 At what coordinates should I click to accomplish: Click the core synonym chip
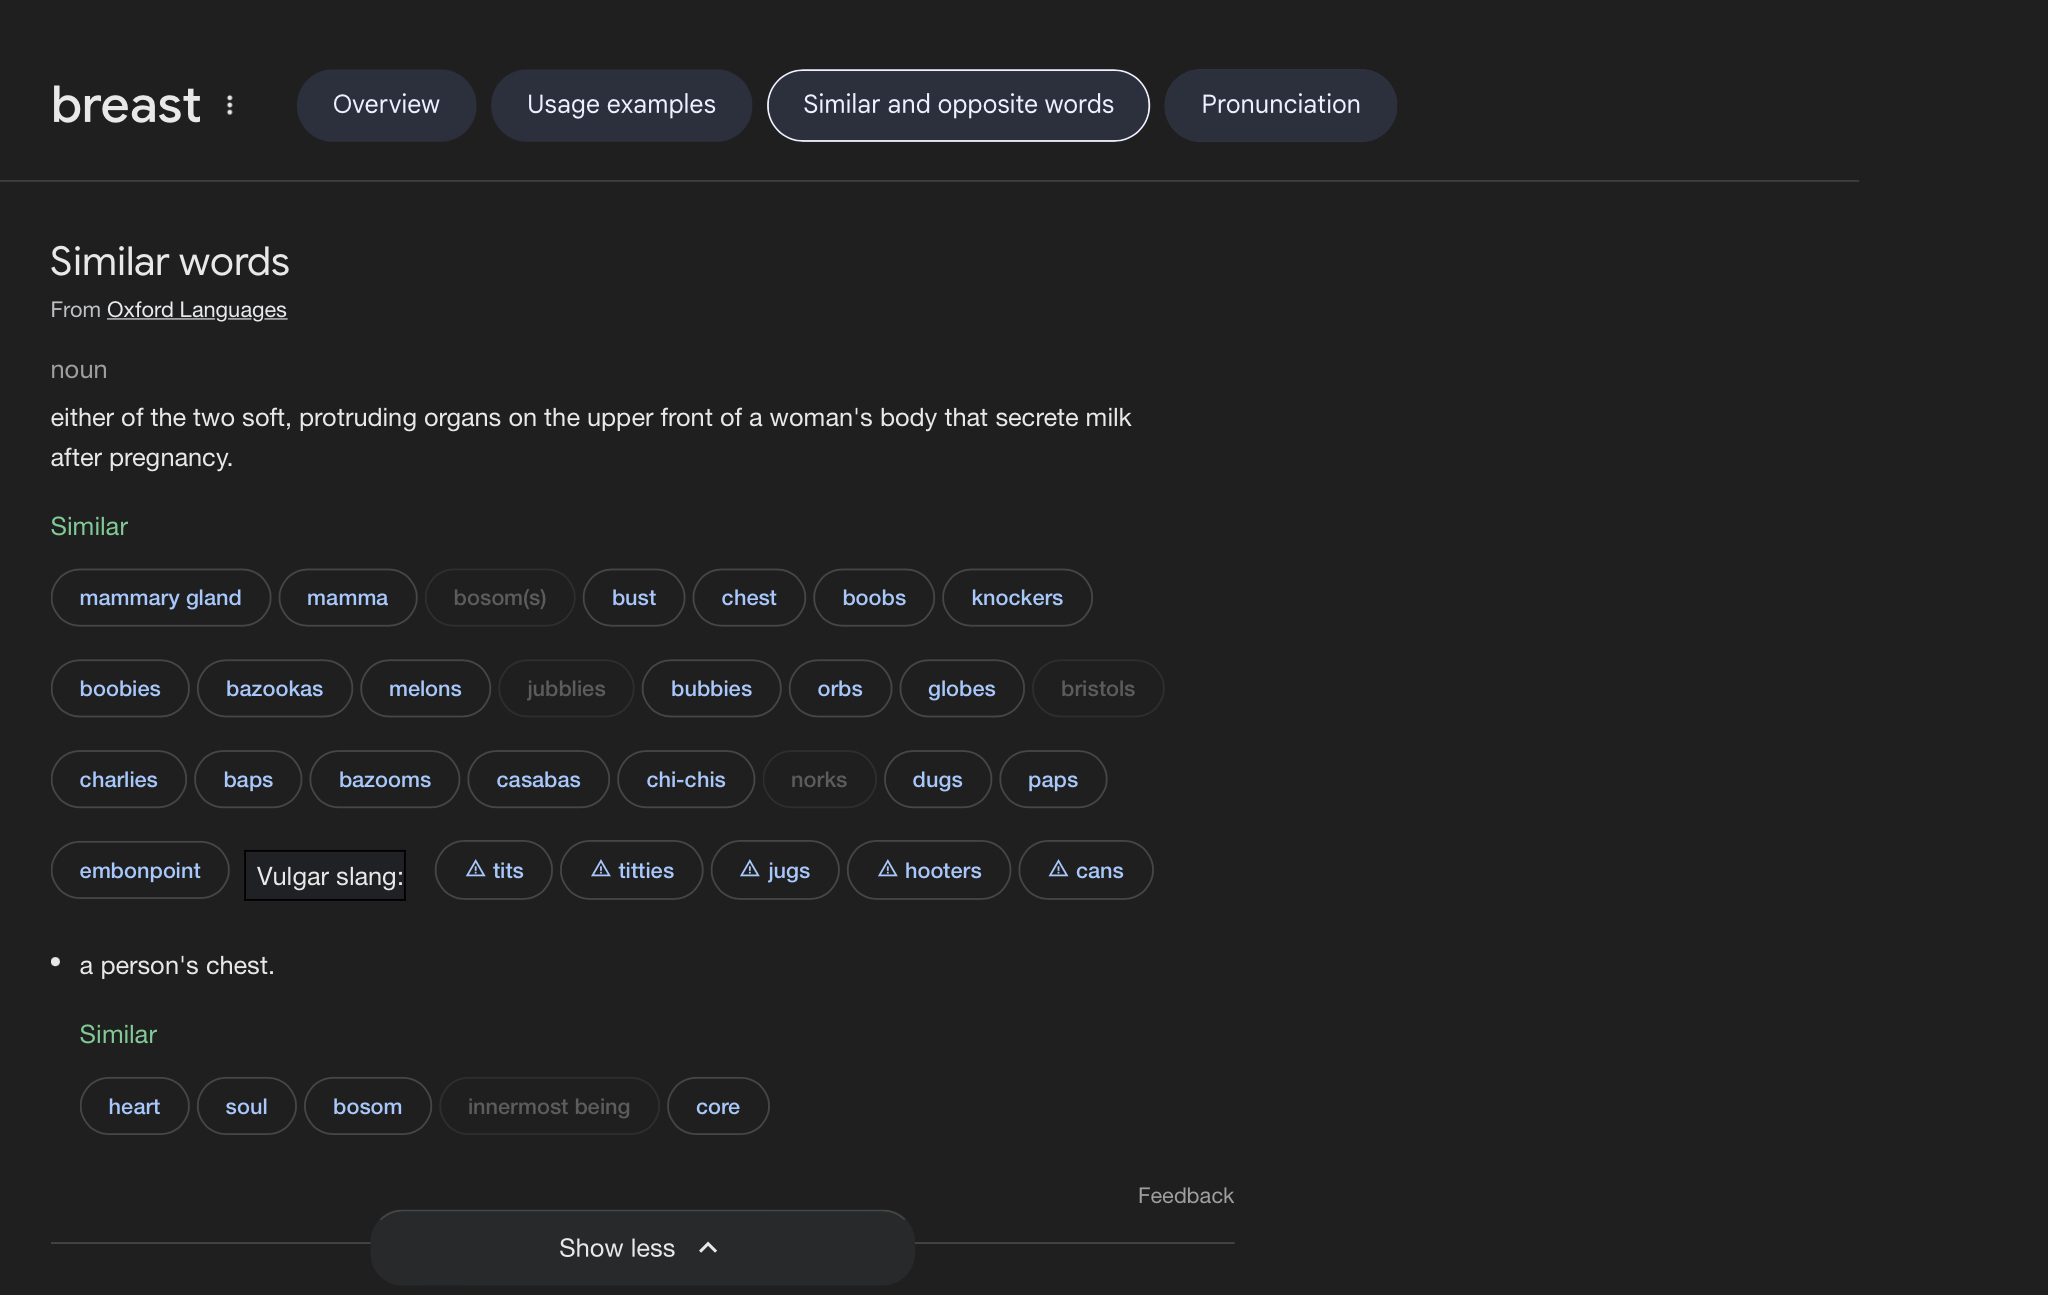[x=717, y=1107]
